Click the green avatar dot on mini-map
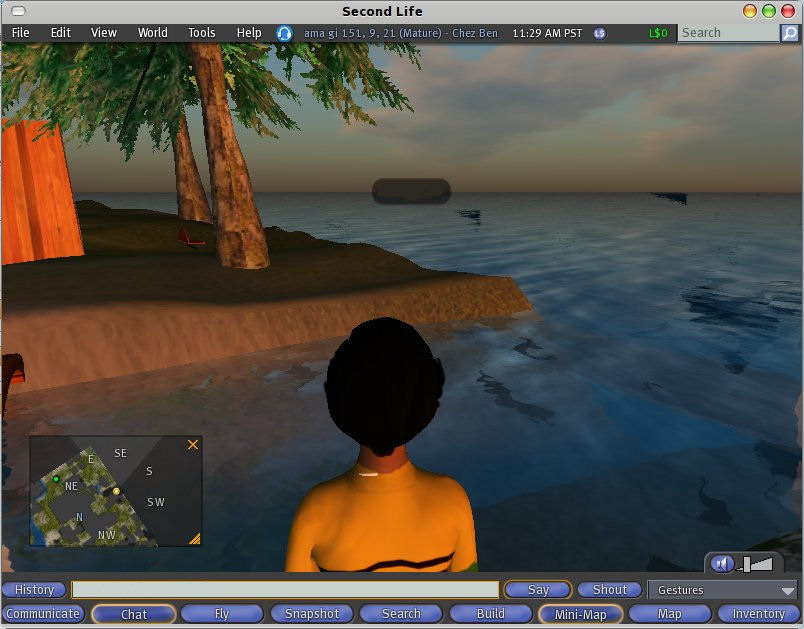The image size is (804, 629). pyautogui.click(x=56, y=480)
